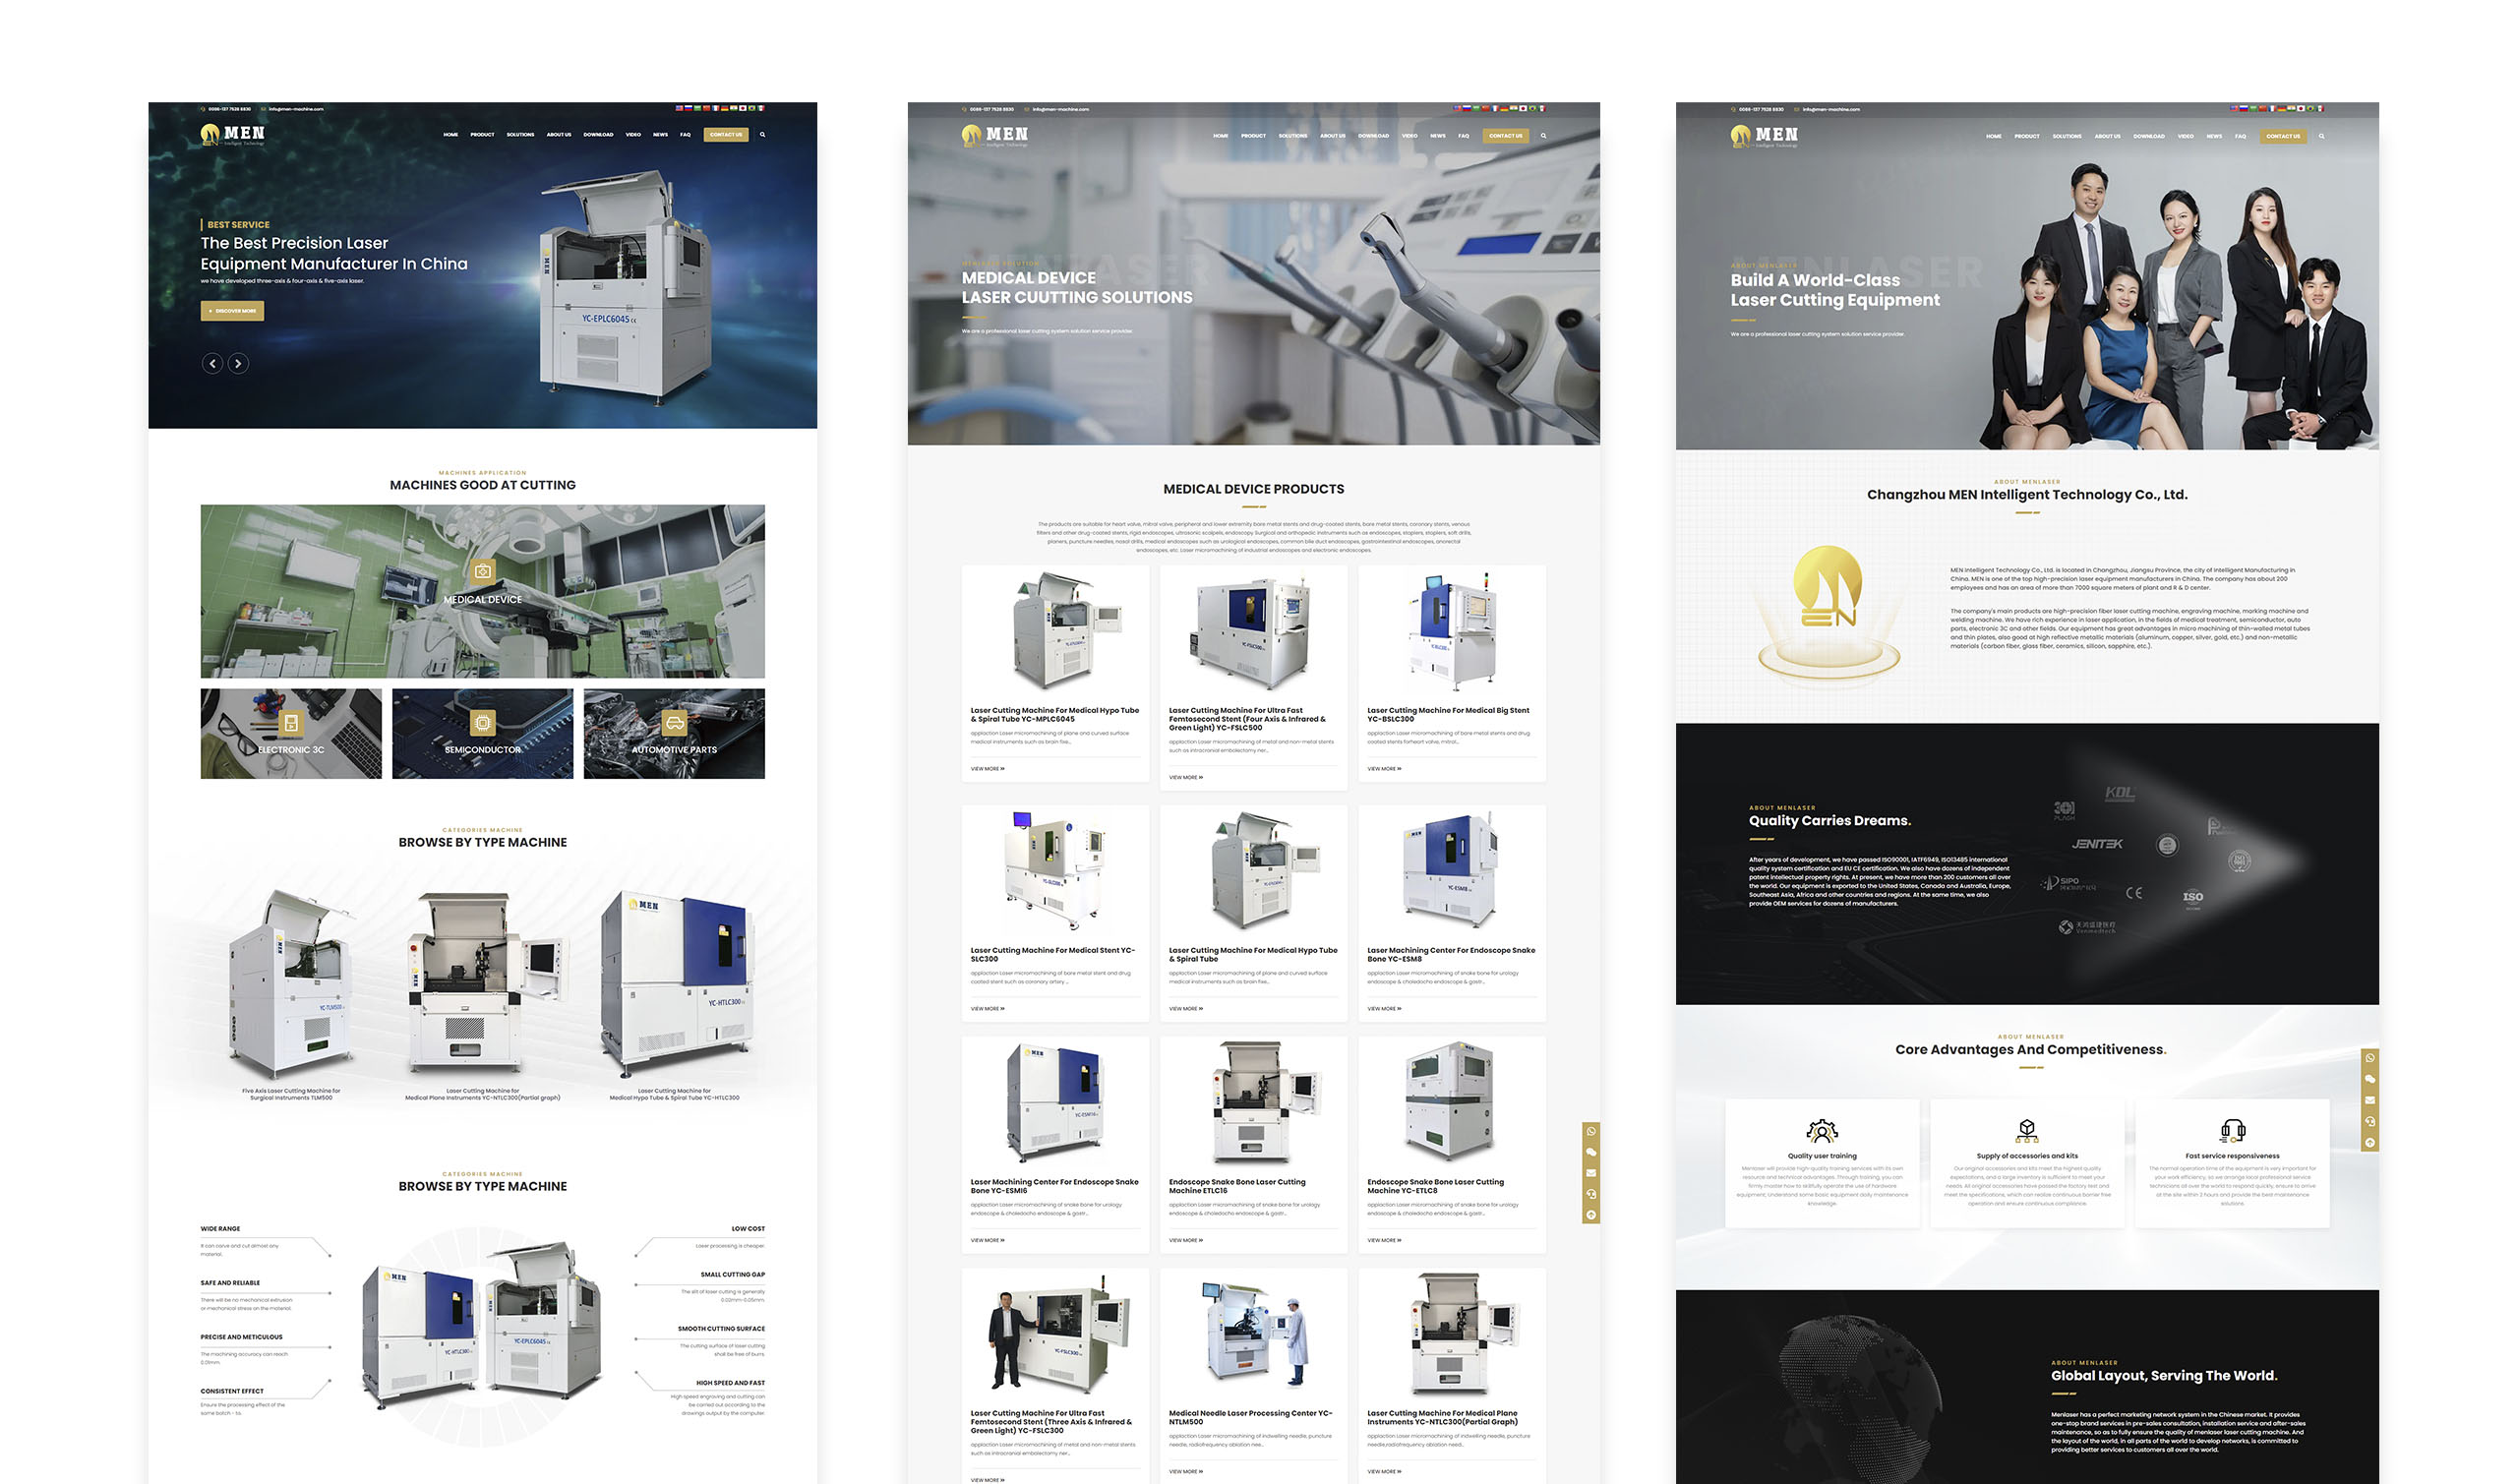Click search icon in the team photo page header

point(2321,136)
